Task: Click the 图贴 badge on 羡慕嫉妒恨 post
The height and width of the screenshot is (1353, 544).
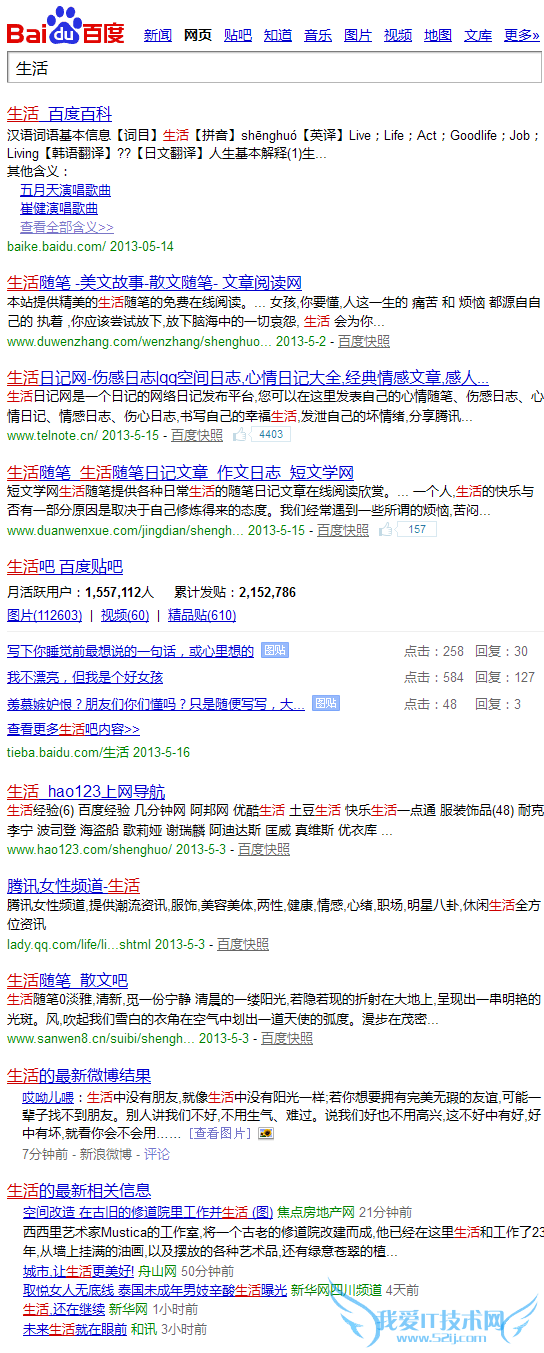Action: [325, 704]
